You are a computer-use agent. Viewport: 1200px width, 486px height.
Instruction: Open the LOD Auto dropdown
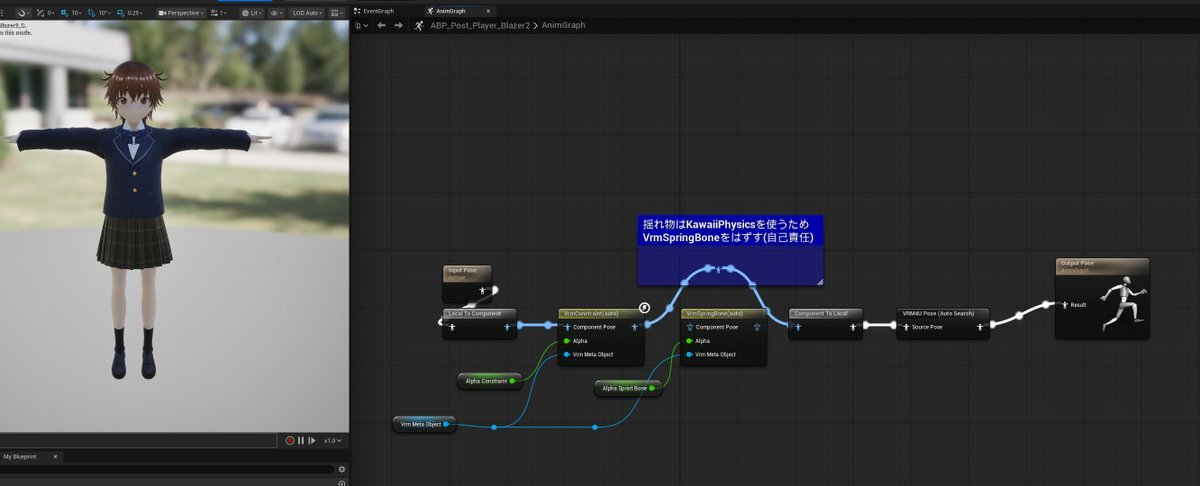pyautogui.click(x=309, y=13)
